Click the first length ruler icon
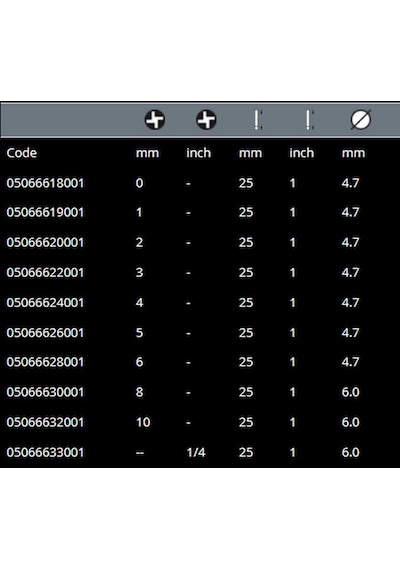Image resolution: width=400 pixels, height=570 pixels. click(x=257, y=120)
